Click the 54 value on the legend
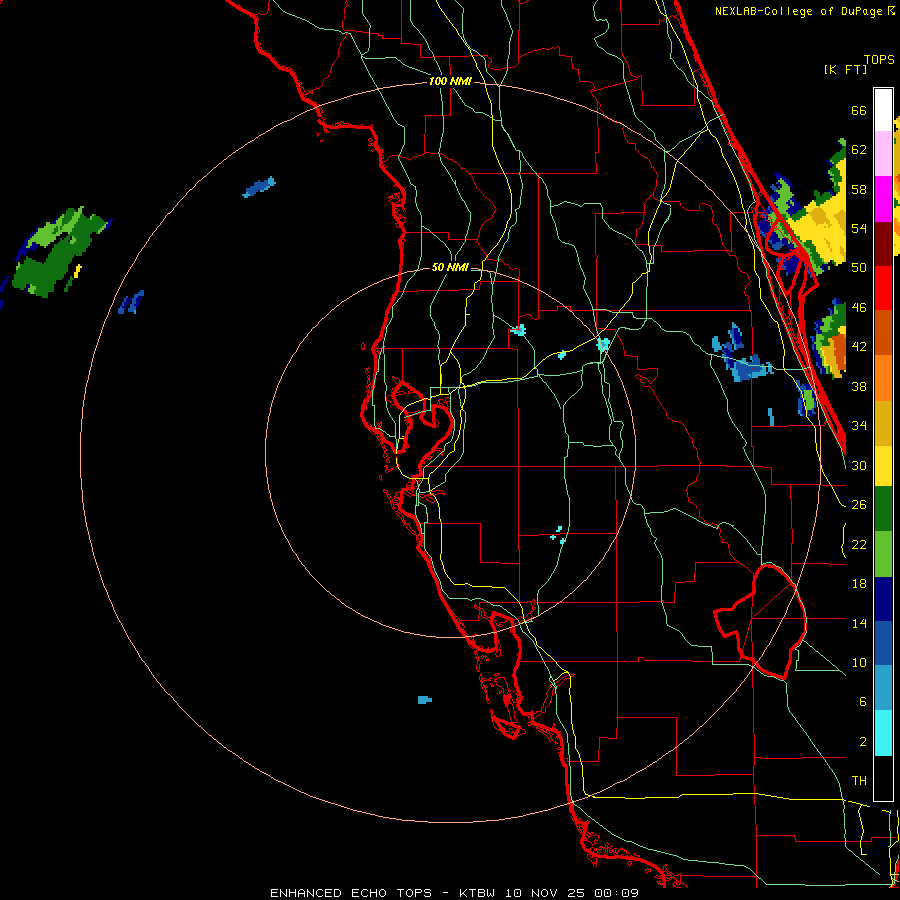The height and width of the screenshot is (900, 900). pyautogui.click(x=859, y=228)
